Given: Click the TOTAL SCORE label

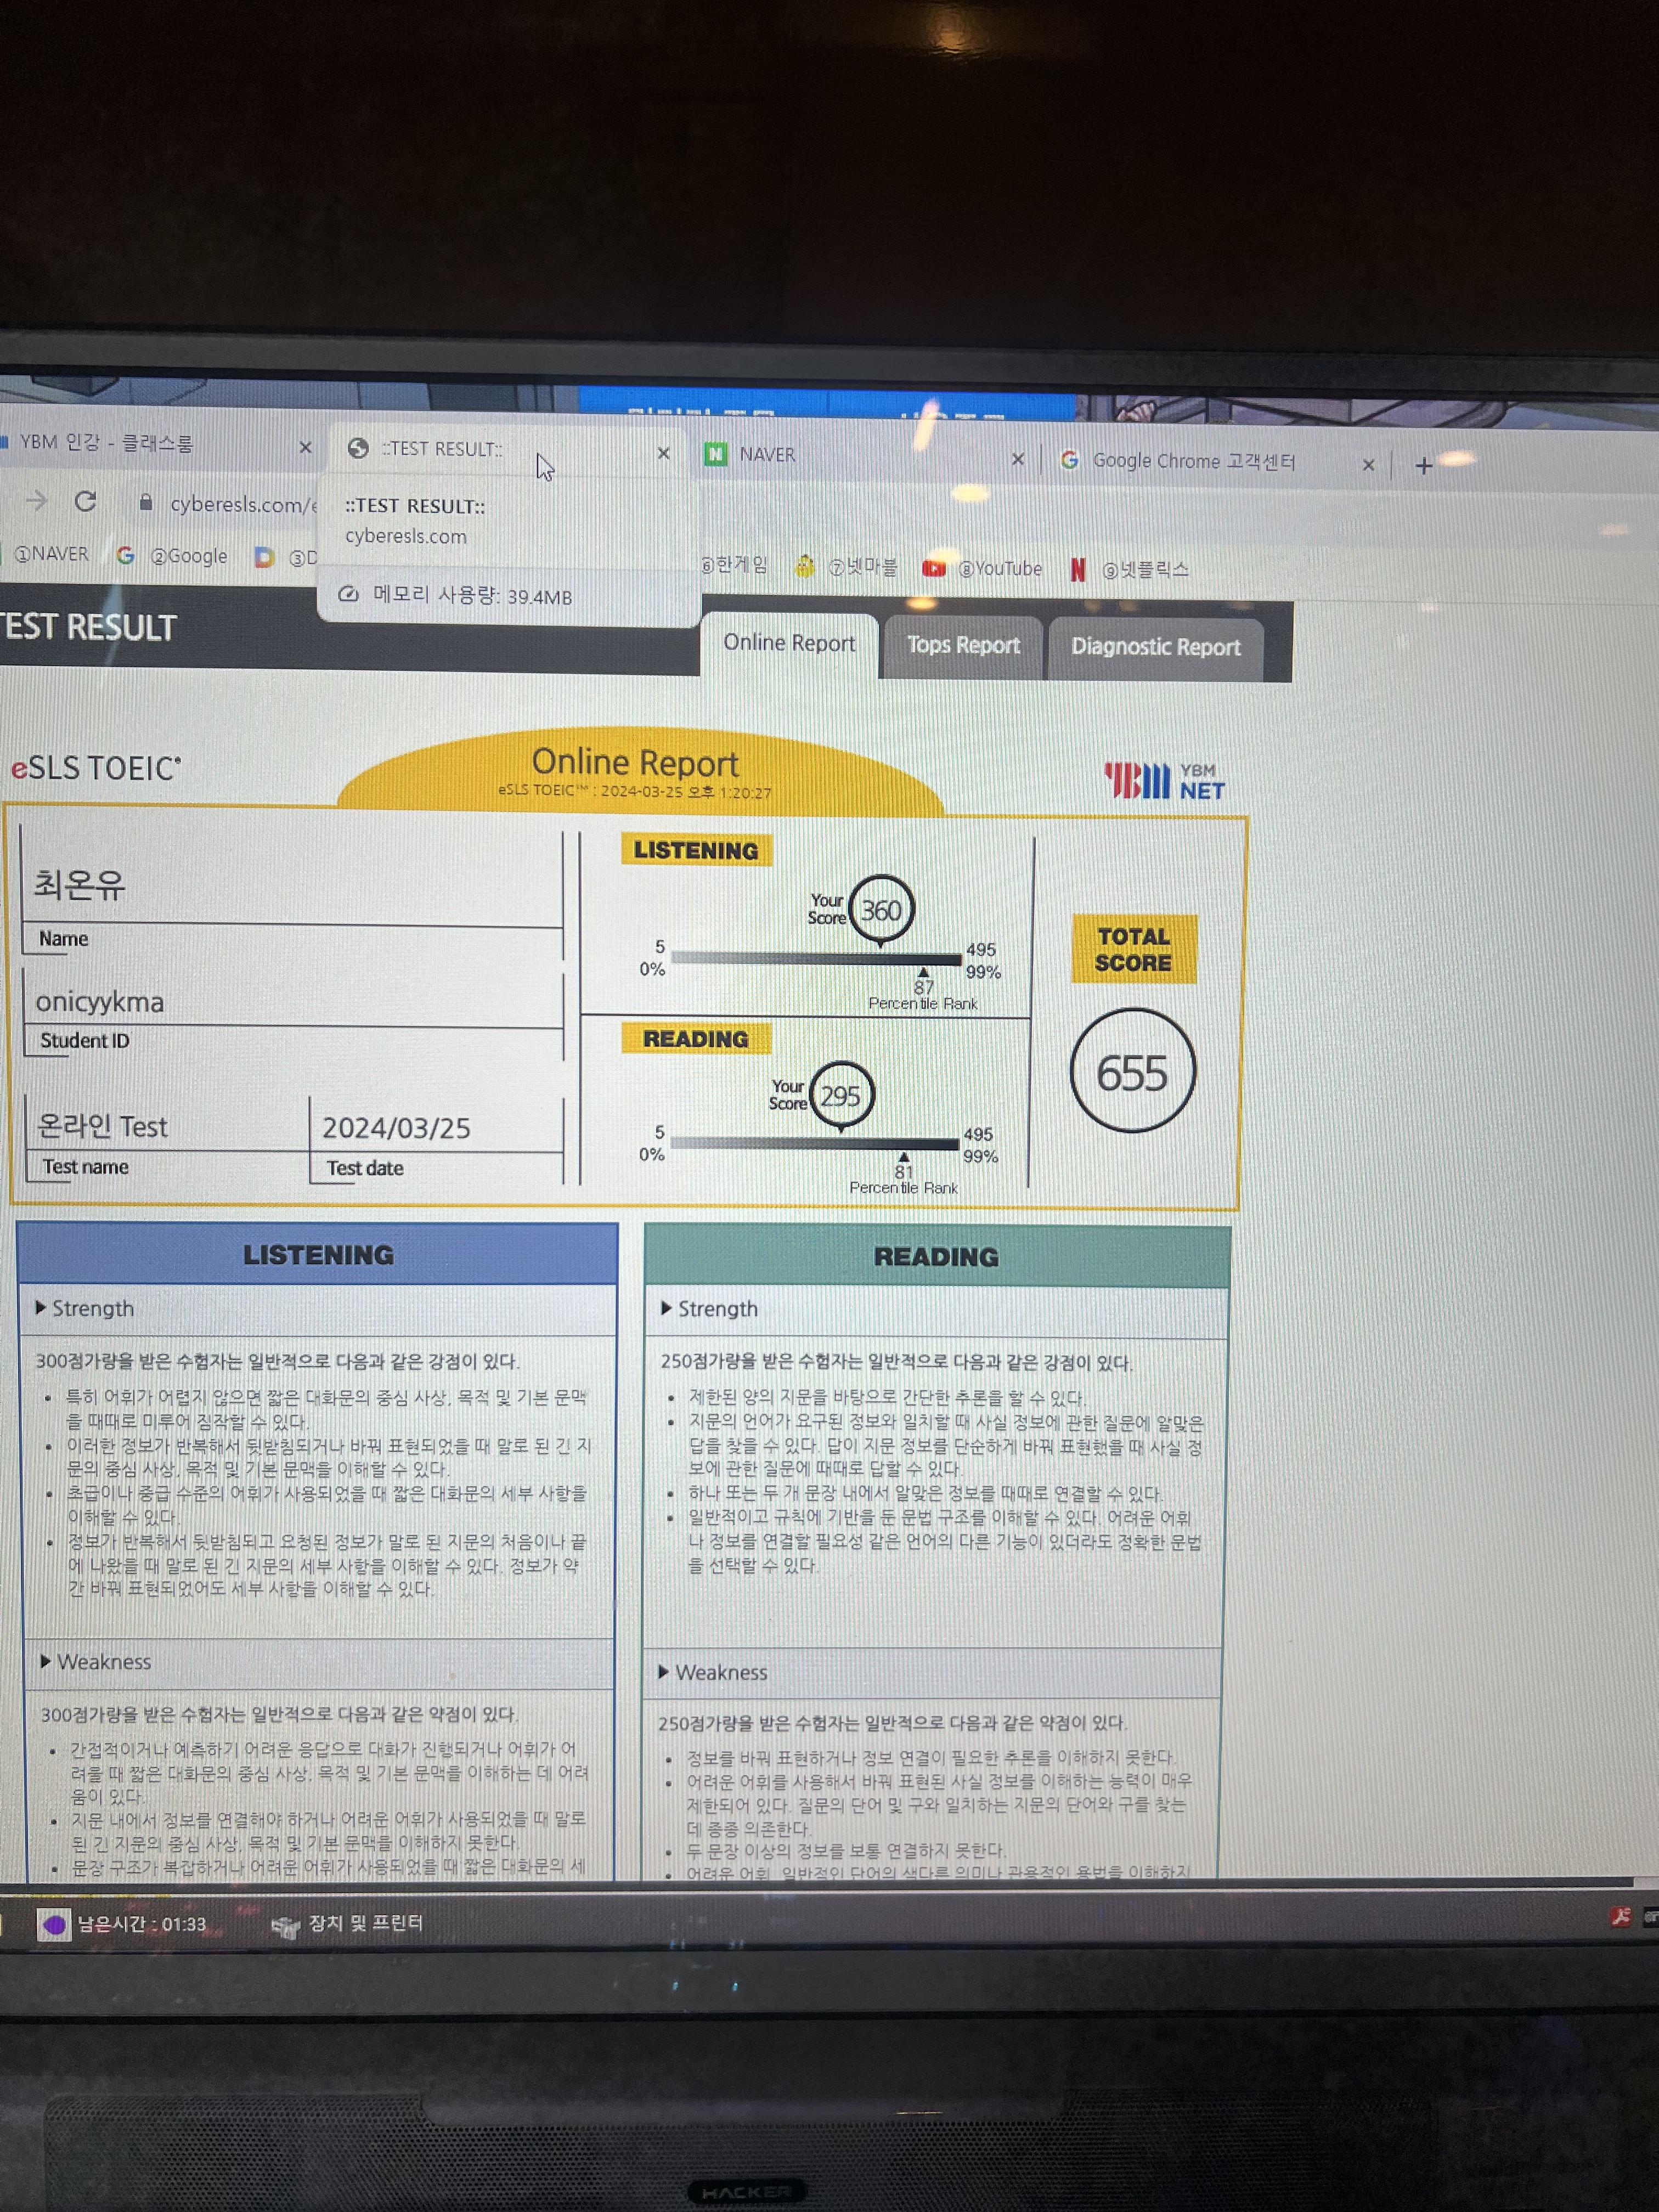Looking at the screenshot, I should pos(1133,950).
